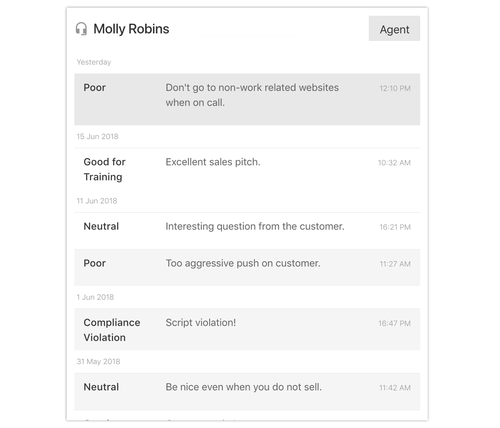Click the Agent button

pyautogui.click(x=394, y=29)
